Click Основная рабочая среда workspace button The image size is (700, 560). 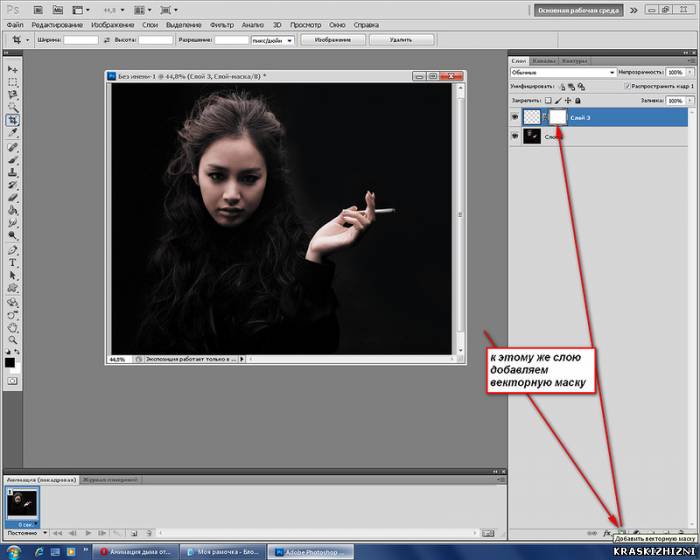[578, 10]
